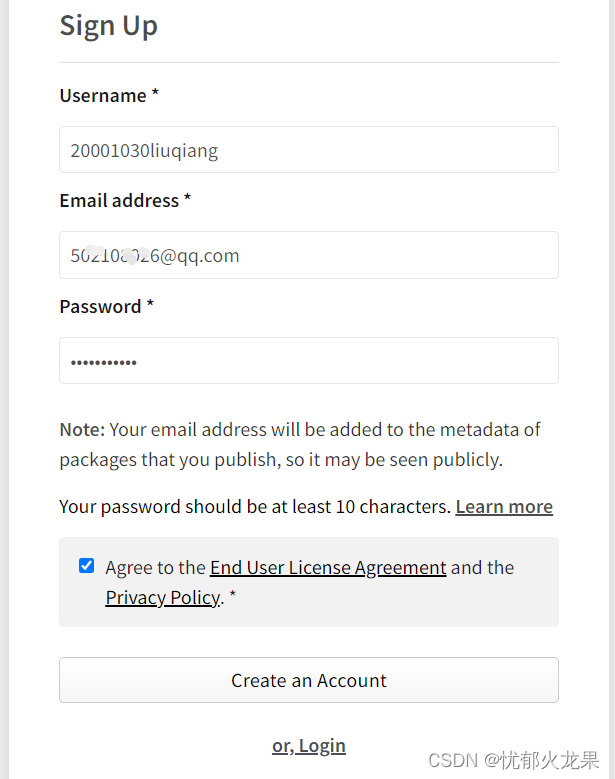615x779 pixels.
Task: Select the Password input box
Action: [308, 361]
